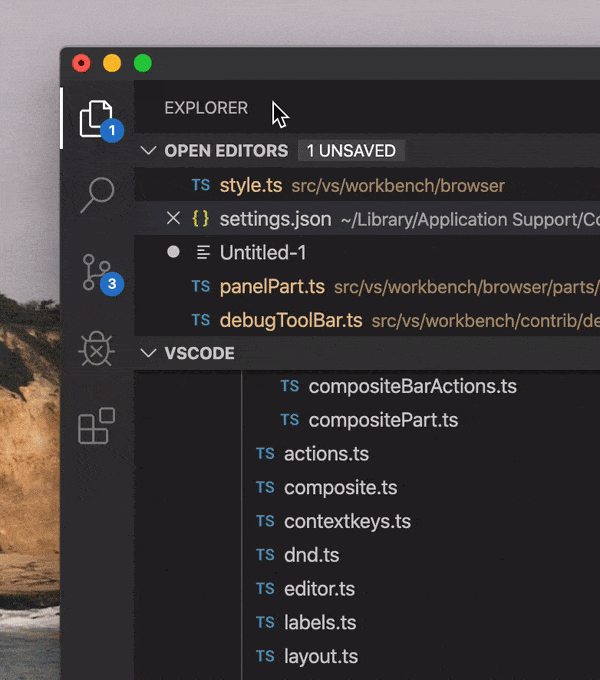Screen dimensions: 600x680
Task: Open dnd.ts from the file tree
Action: point(311,555)
